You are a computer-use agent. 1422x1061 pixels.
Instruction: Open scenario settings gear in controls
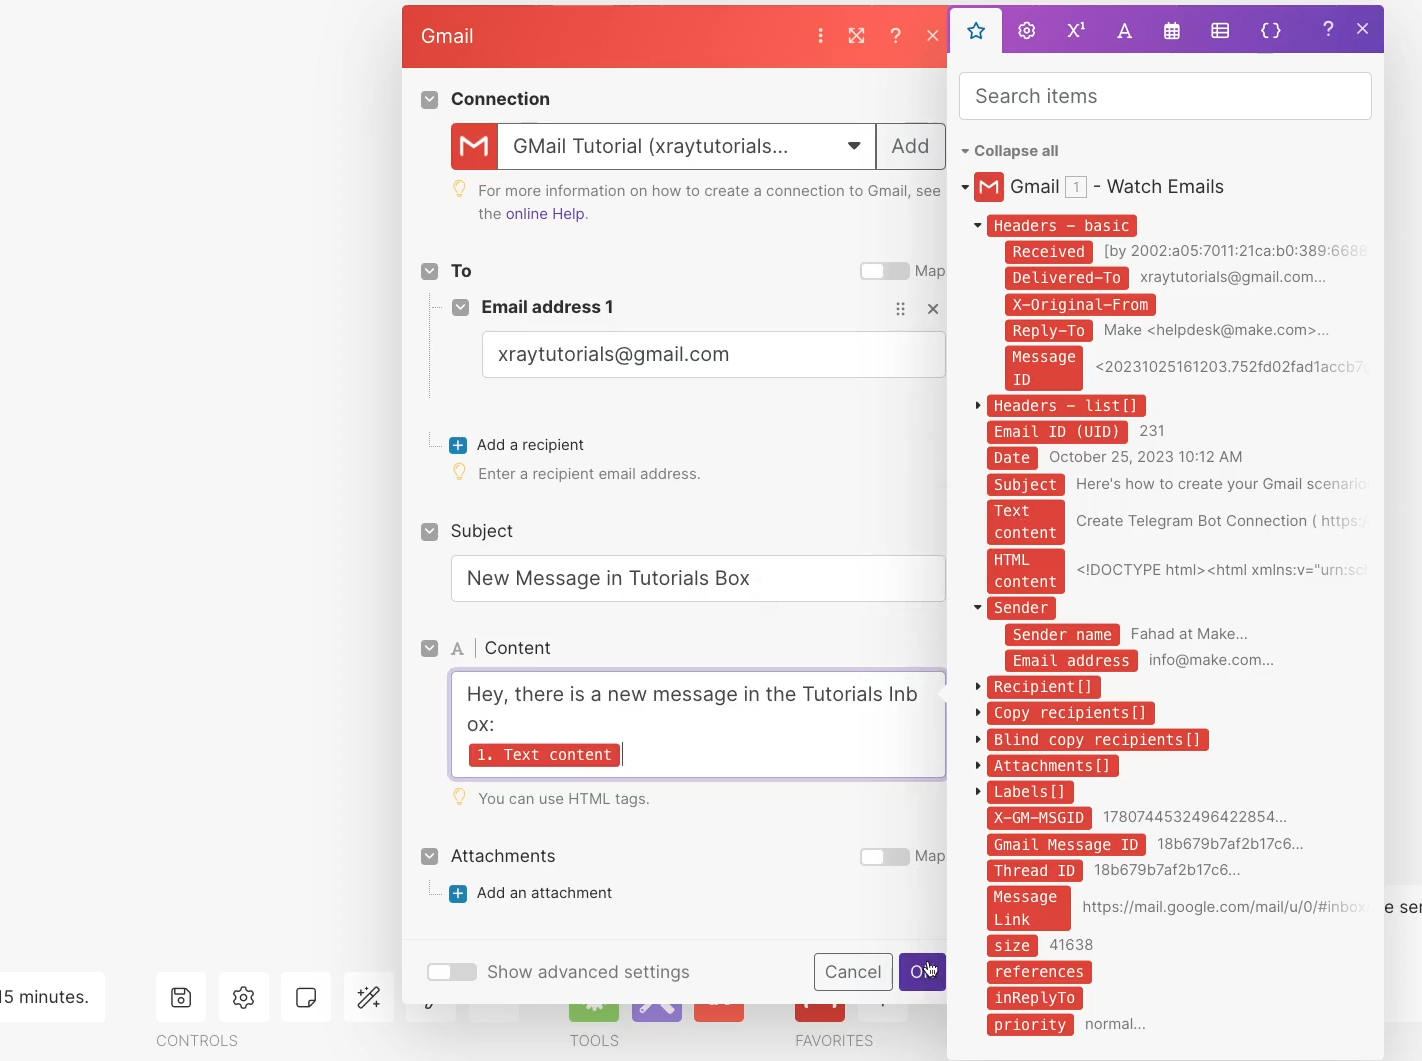click(x=244, y=997)
